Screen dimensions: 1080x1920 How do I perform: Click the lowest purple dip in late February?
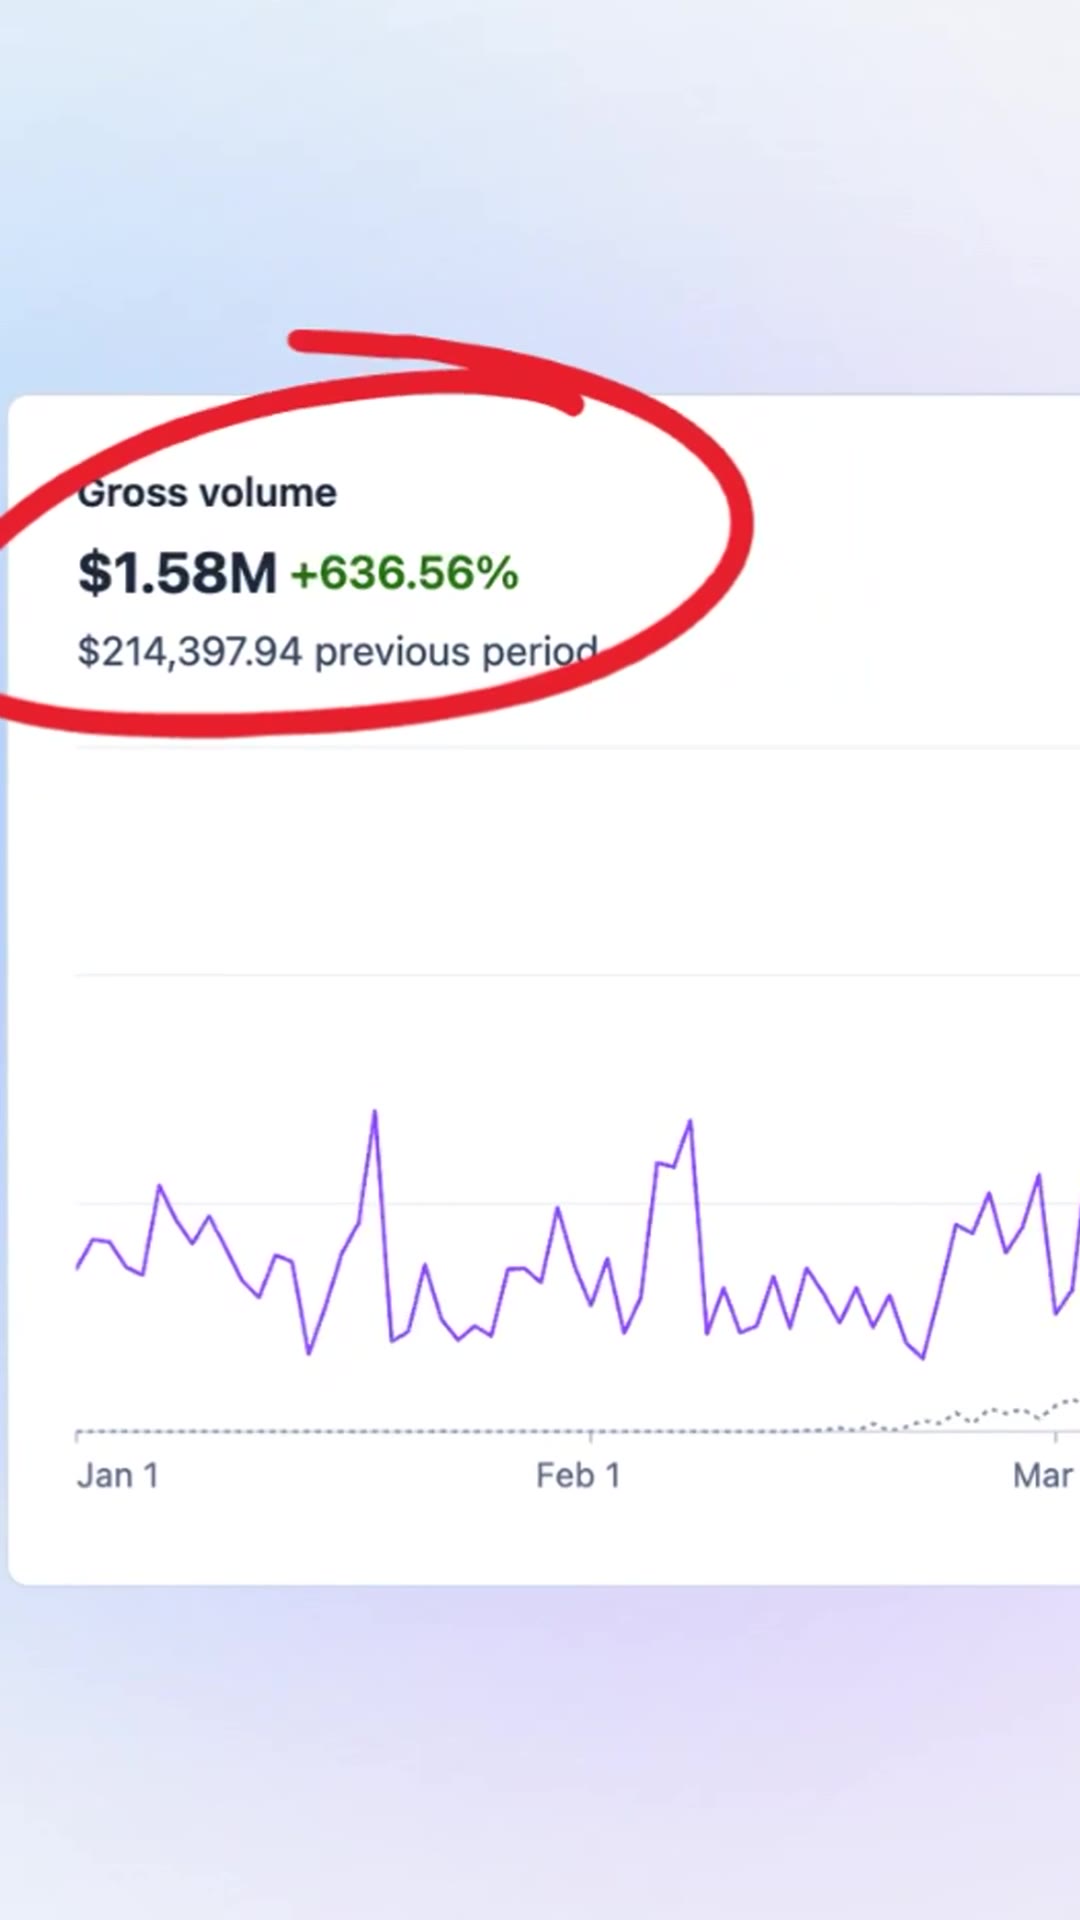(922, 1357)
